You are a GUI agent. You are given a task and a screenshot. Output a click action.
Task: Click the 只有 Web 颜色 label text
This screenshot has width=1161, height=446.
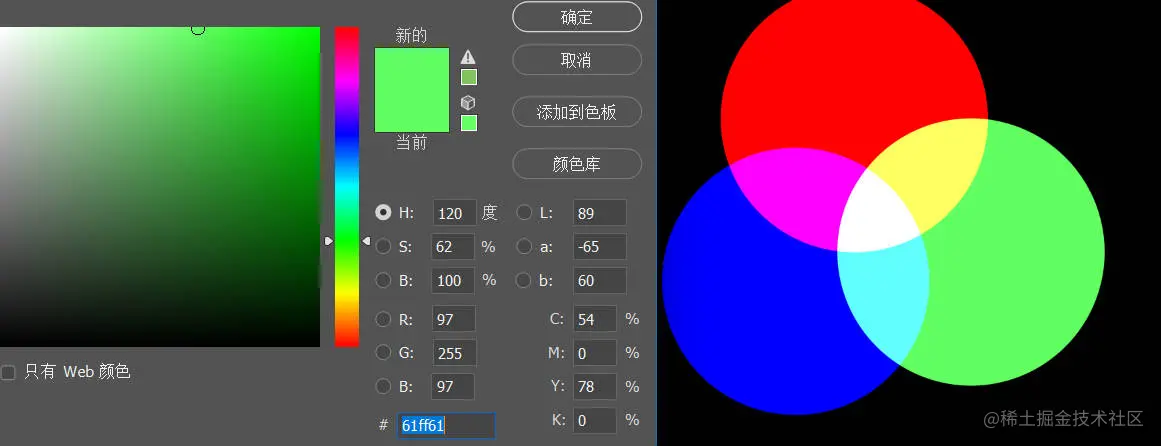click(77, 371)
